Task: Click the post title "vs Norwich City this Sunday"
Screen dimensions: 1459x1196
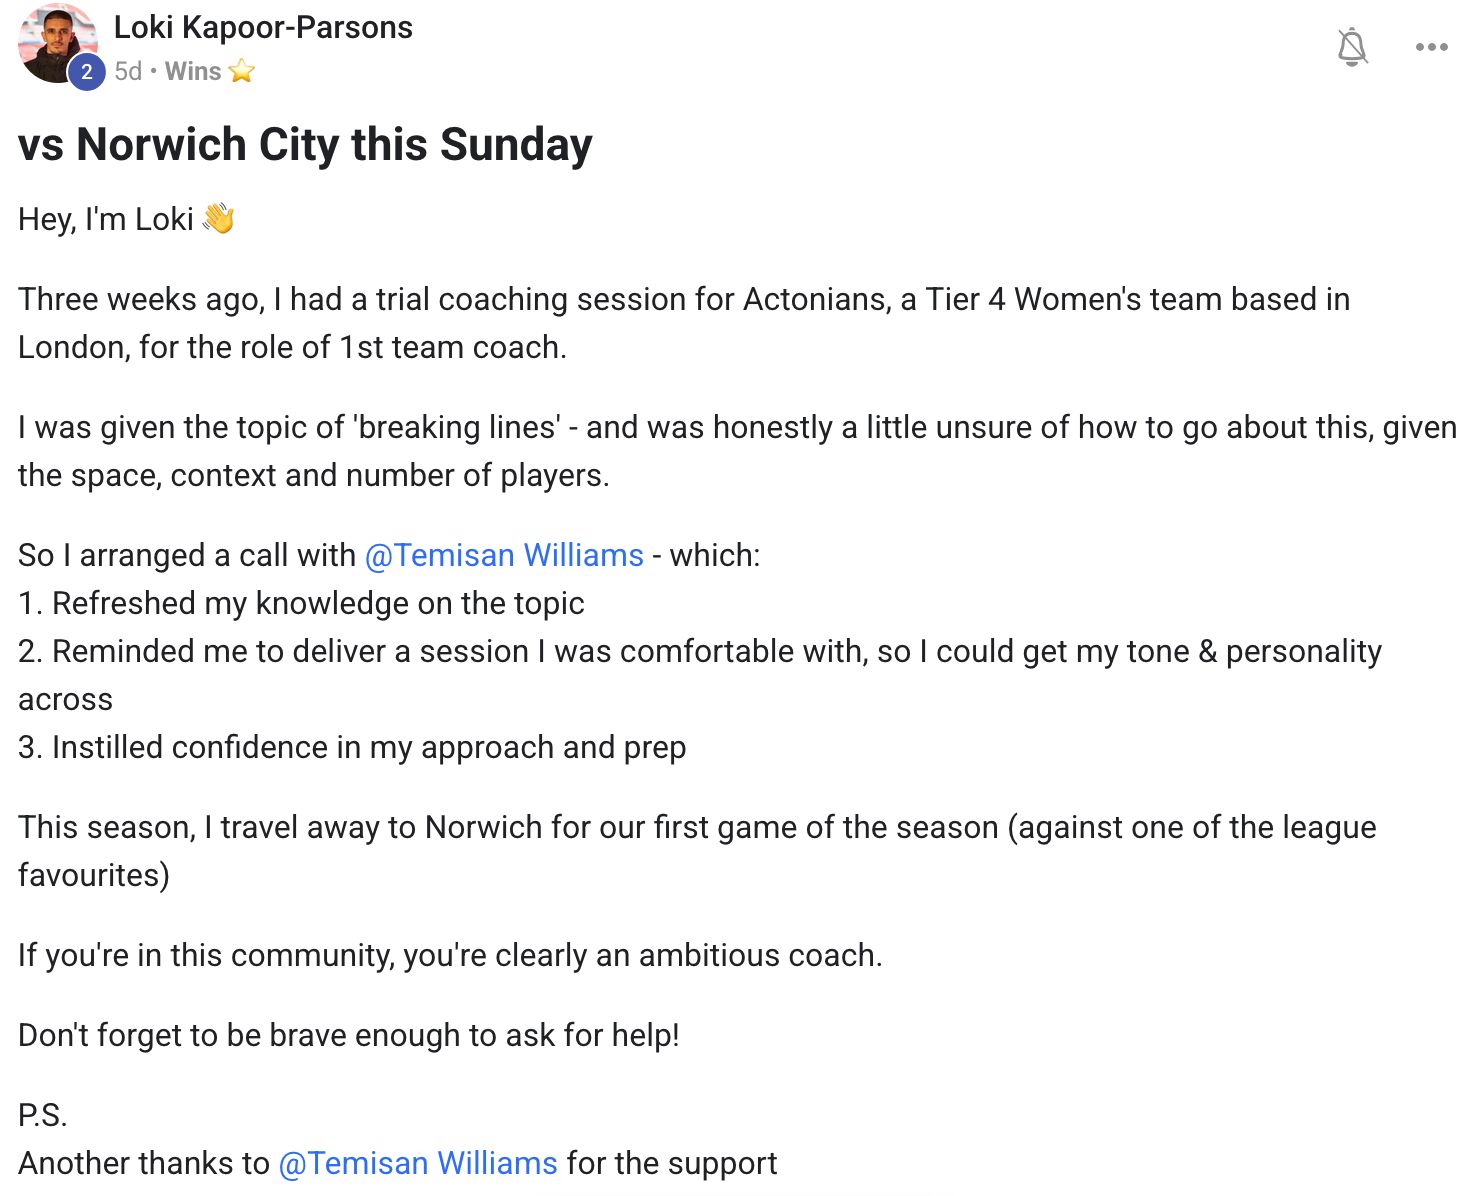Action: (305, 145)
